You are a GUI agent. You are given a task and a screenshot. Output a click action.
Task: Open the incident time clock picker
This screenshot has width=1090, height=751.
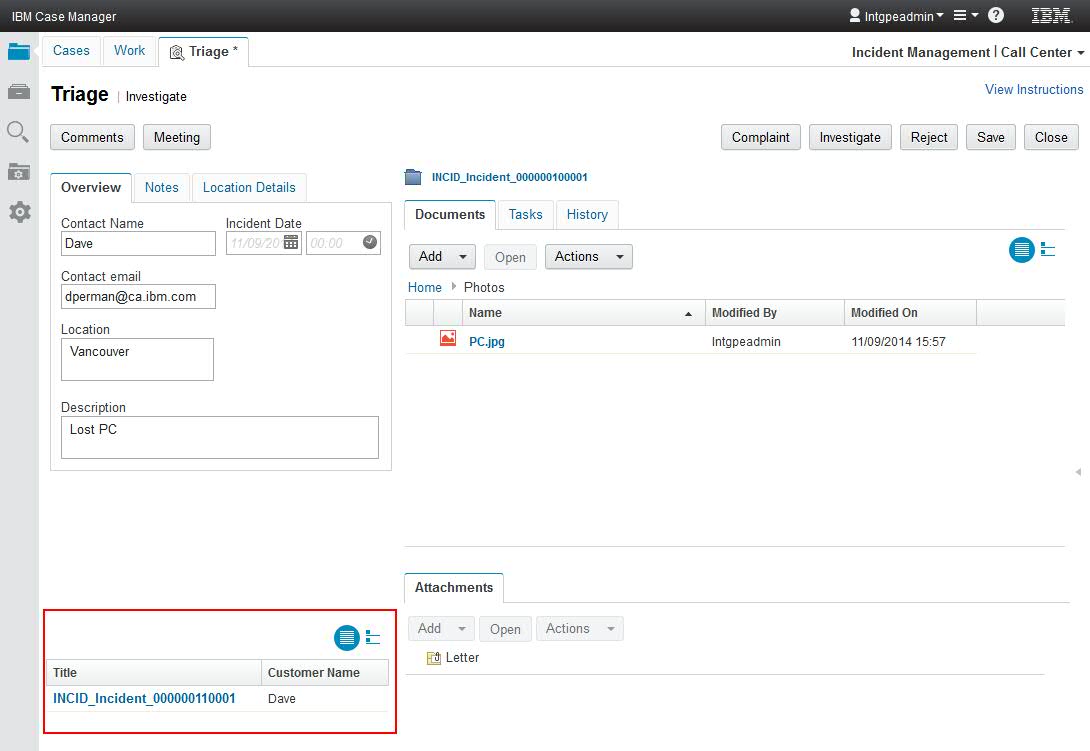(370, 242)
